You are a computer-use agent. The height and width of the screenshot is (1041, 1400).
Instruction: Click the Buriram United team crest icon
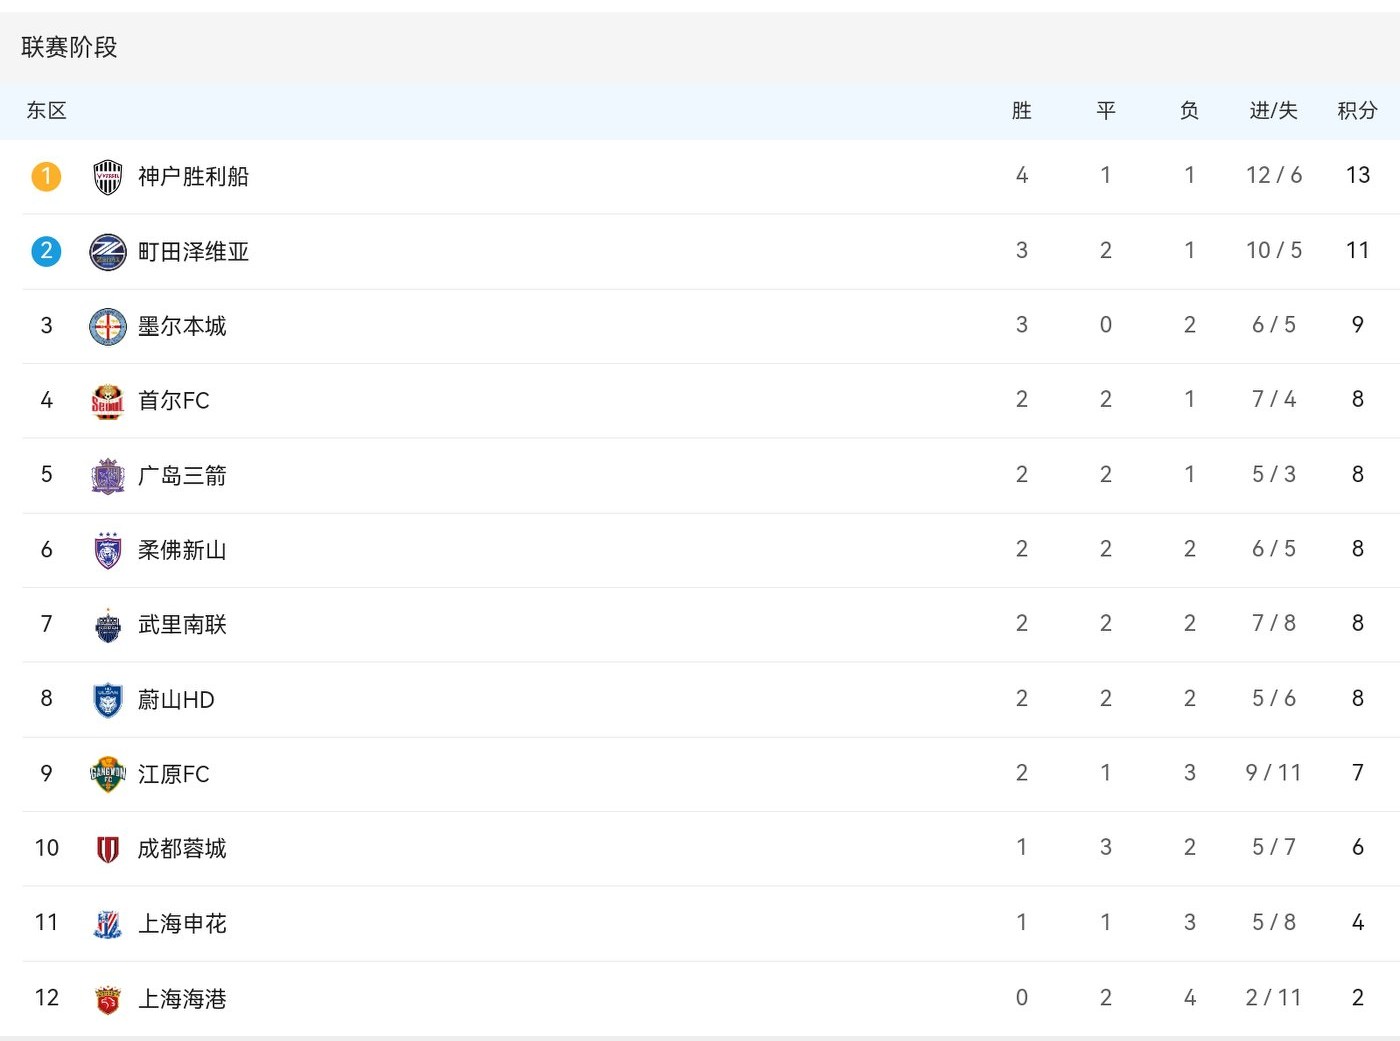(x=108, y=625)
